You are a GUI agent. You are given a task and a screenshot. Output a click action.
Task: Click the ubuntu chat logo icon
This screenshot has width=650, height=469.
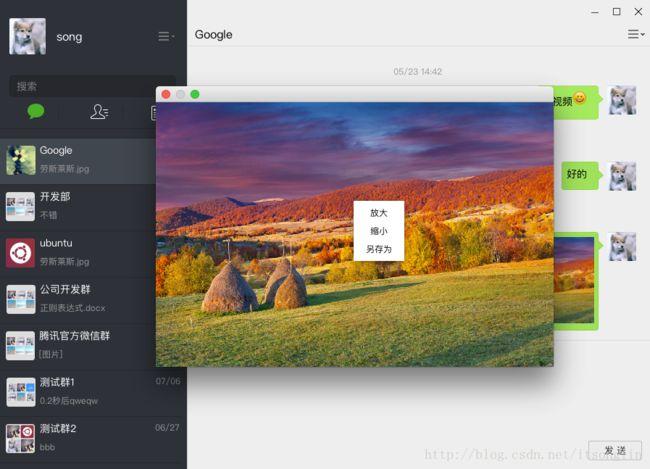21,252
